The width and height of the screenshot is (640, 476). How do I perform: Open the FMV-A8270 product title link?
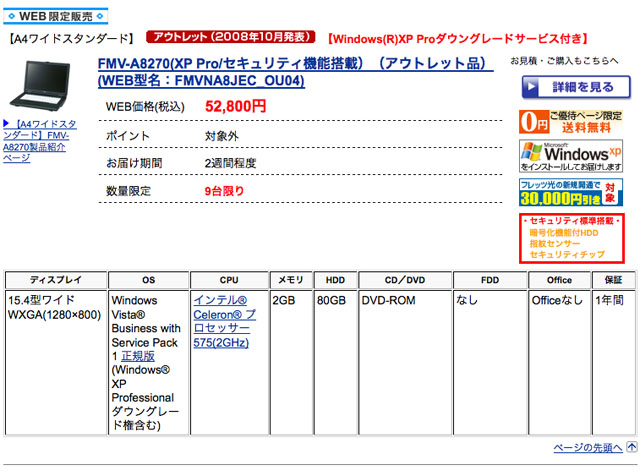(296, 72)
